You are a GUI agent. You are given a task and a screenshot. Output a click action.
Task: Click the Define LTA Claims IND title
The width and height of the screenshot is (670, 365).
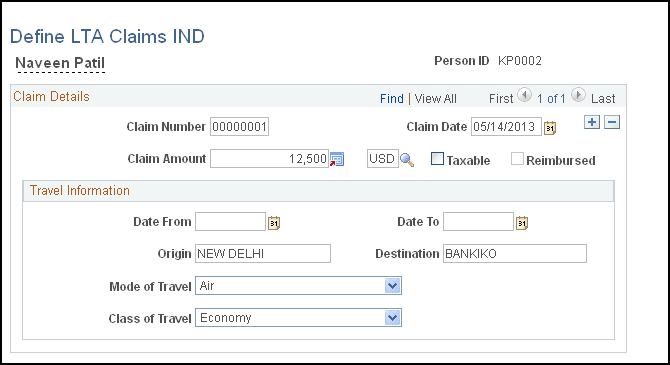tap(107, 36)
